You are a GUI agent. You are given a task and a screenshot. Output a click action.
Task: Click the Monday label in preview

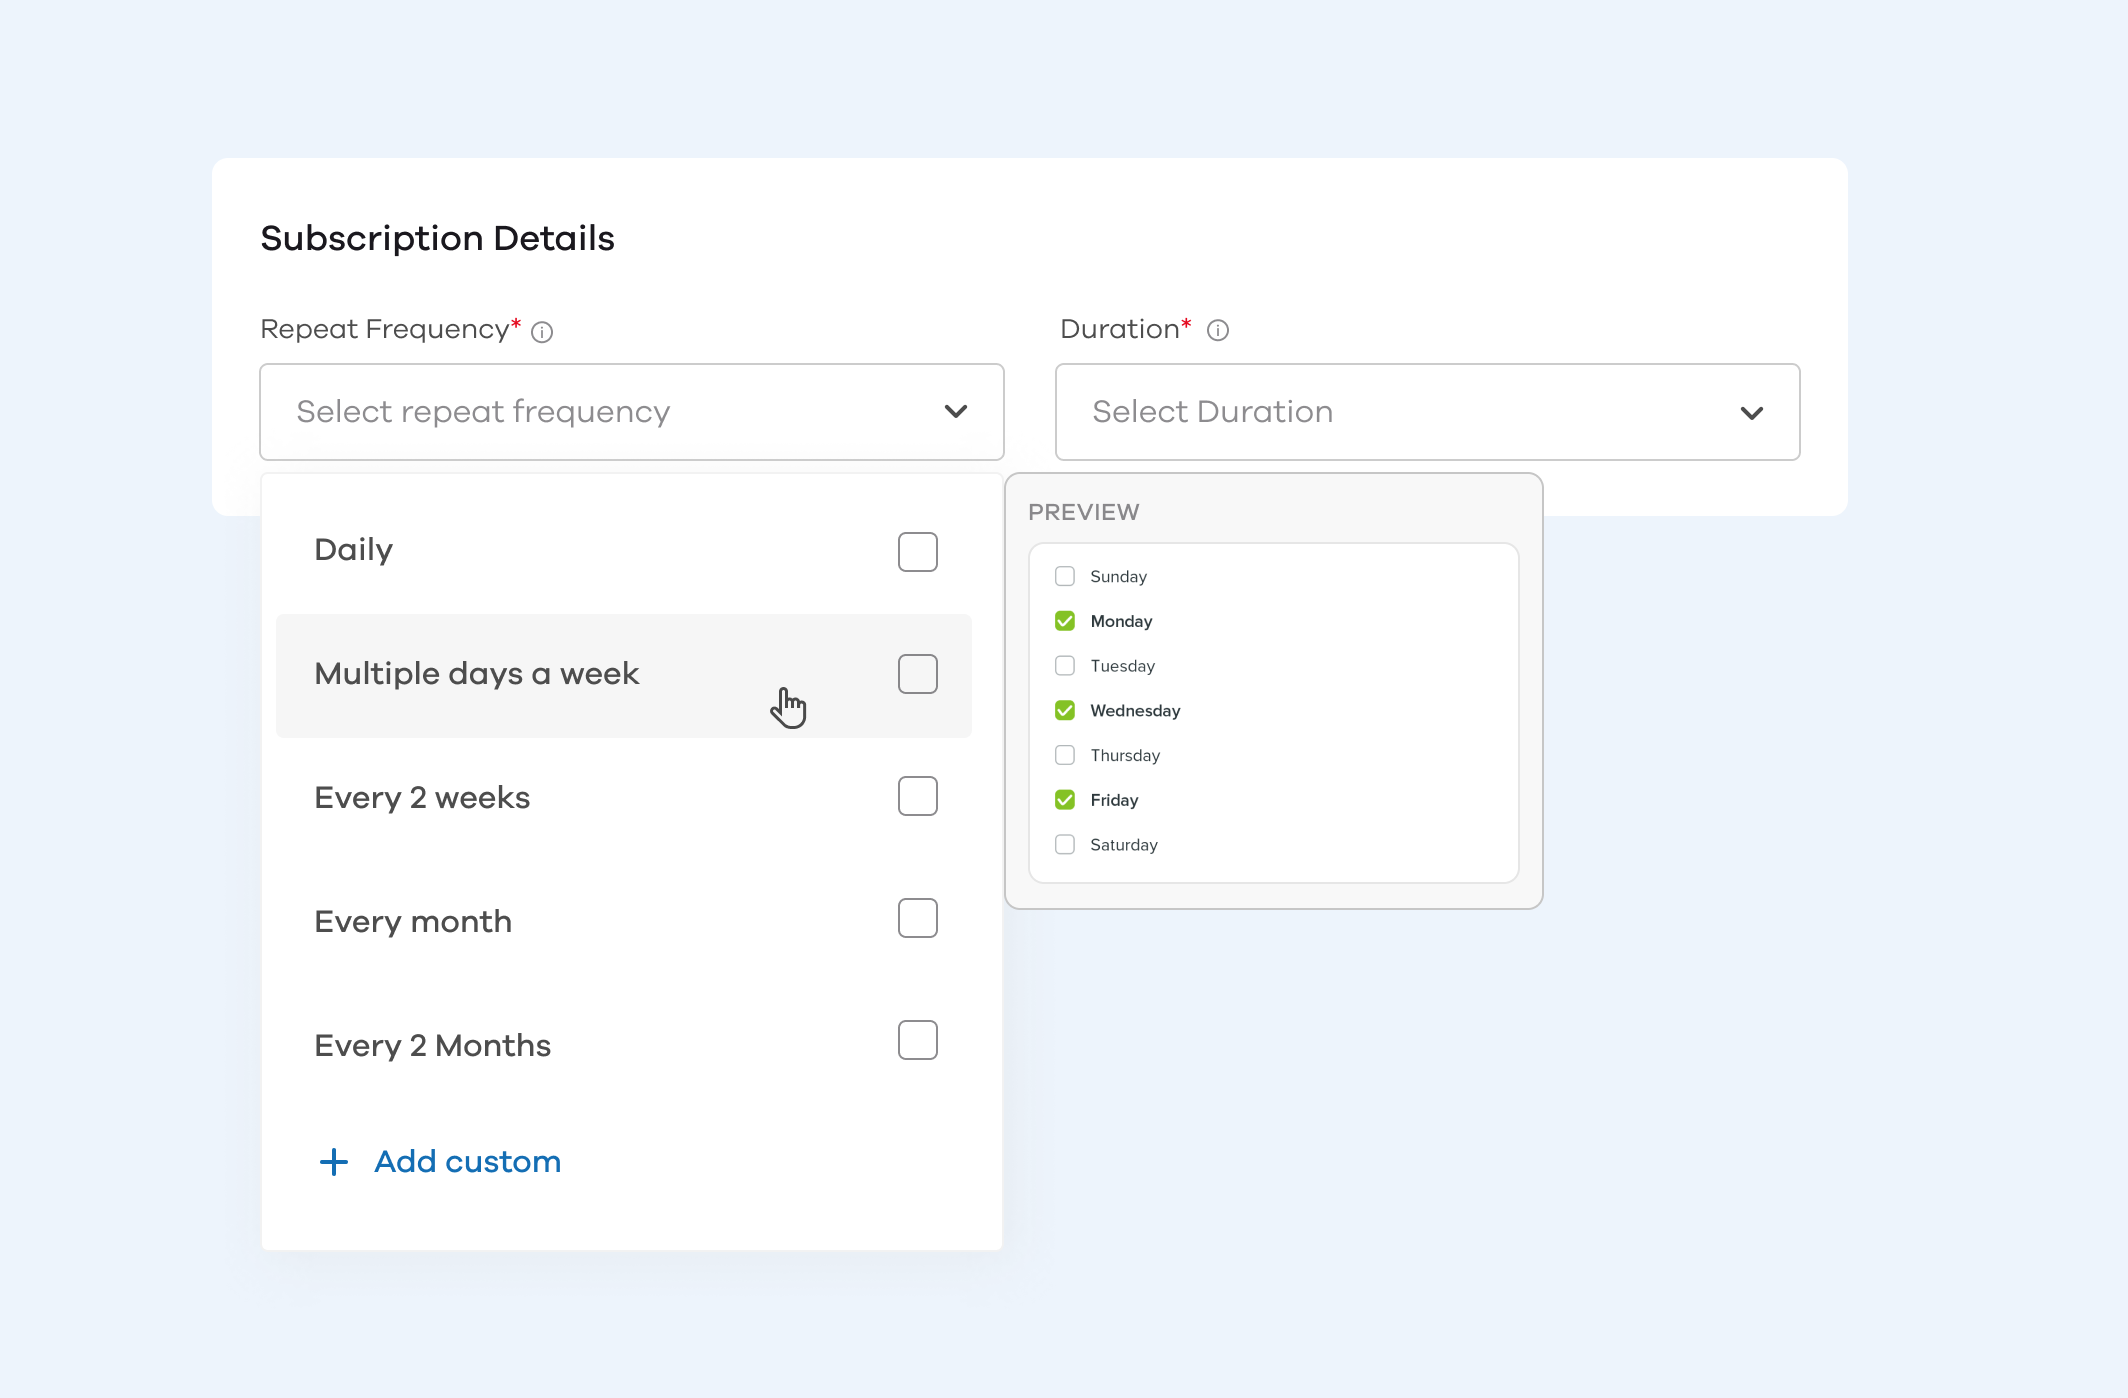(x=1121, y=622)
